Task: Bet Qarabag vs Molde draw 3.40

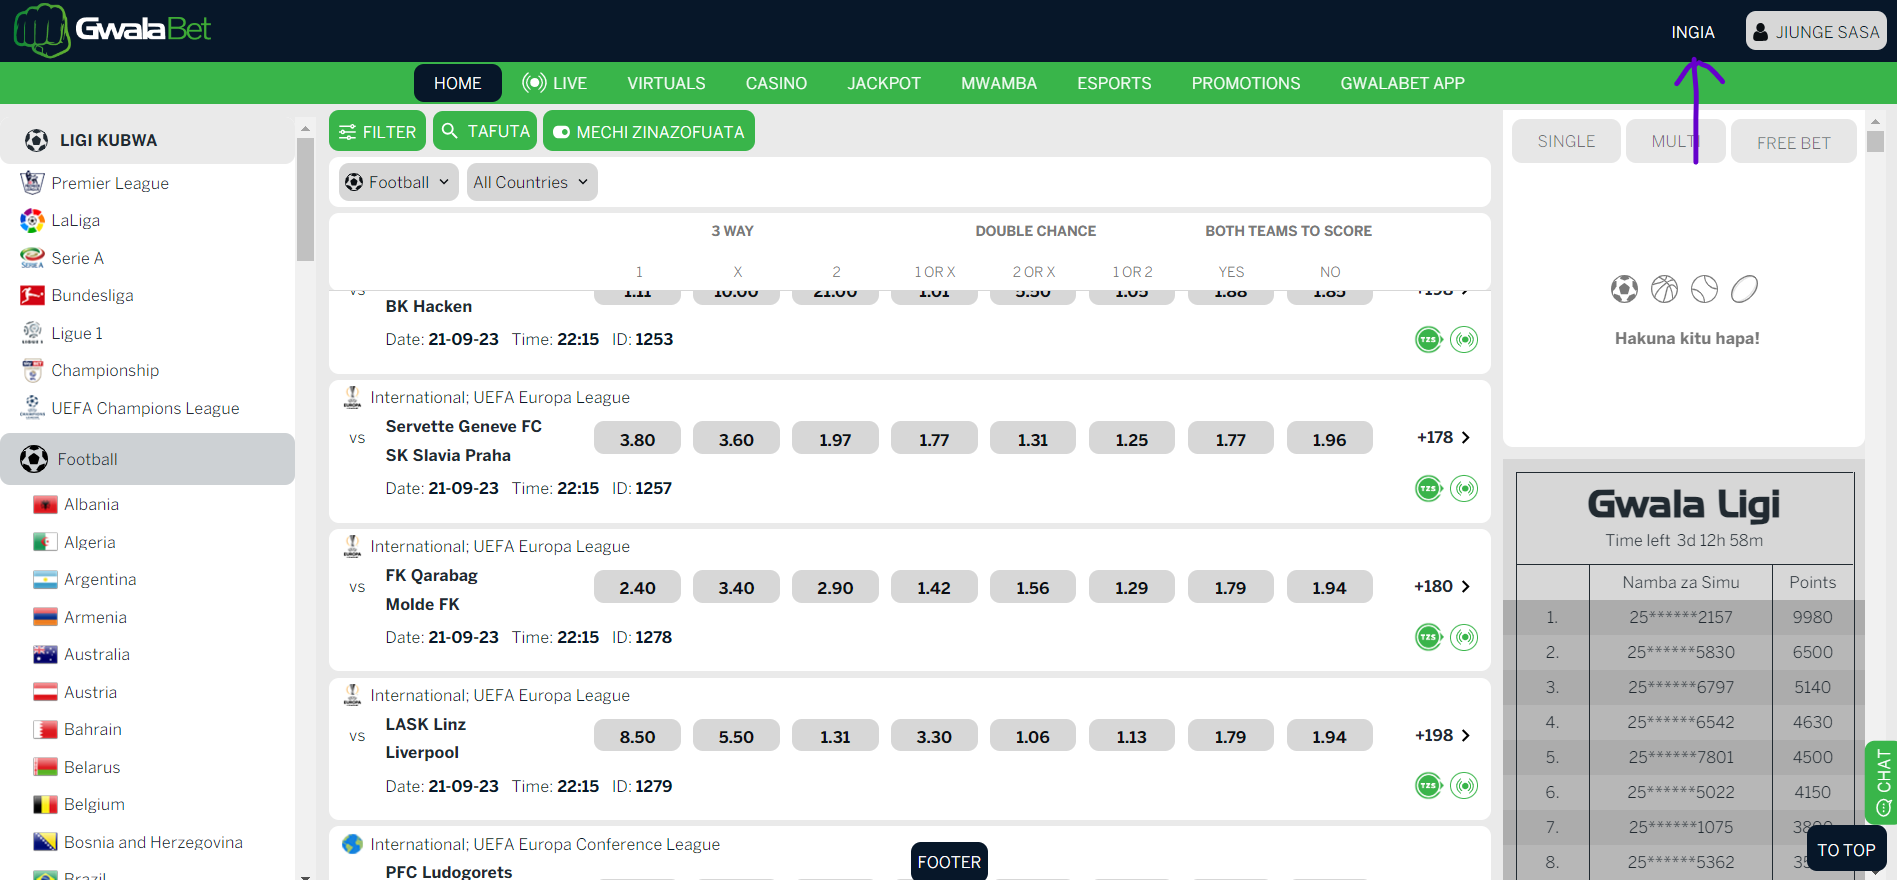Action: pyautogui.click(x=736, y=587)
